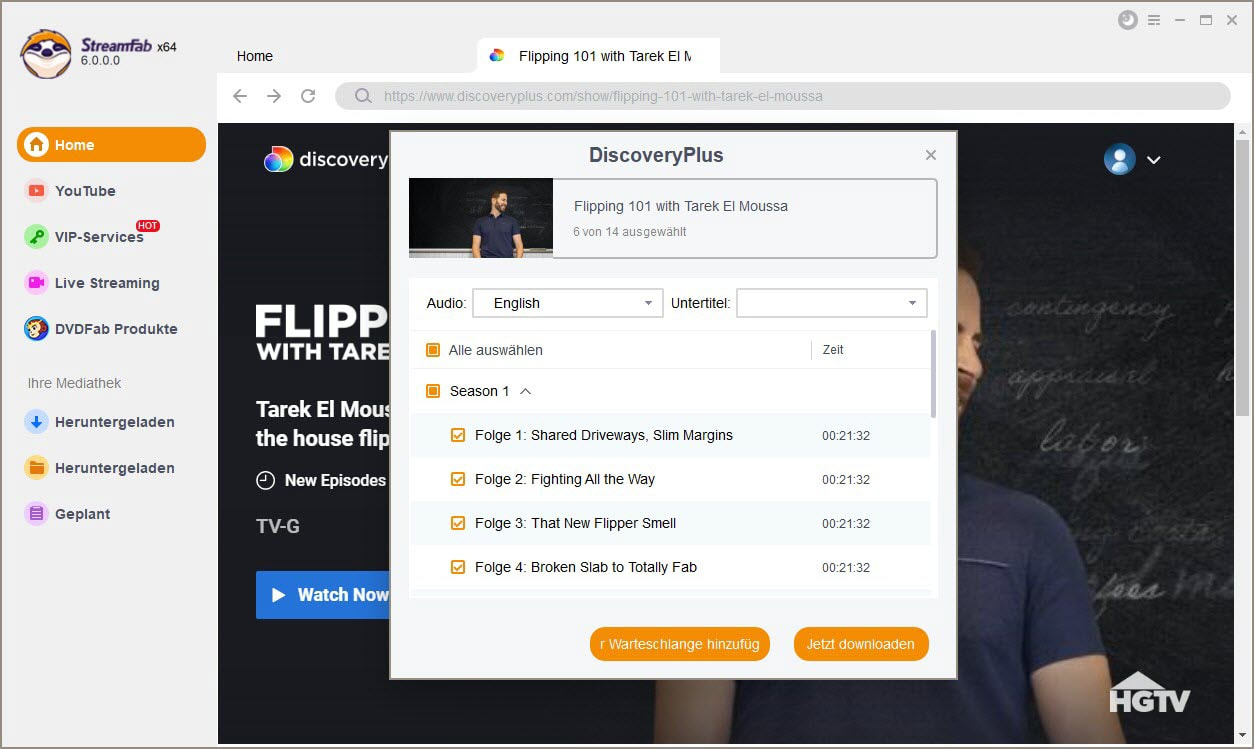Open the Home sidebar item

(x=111, y=145)
